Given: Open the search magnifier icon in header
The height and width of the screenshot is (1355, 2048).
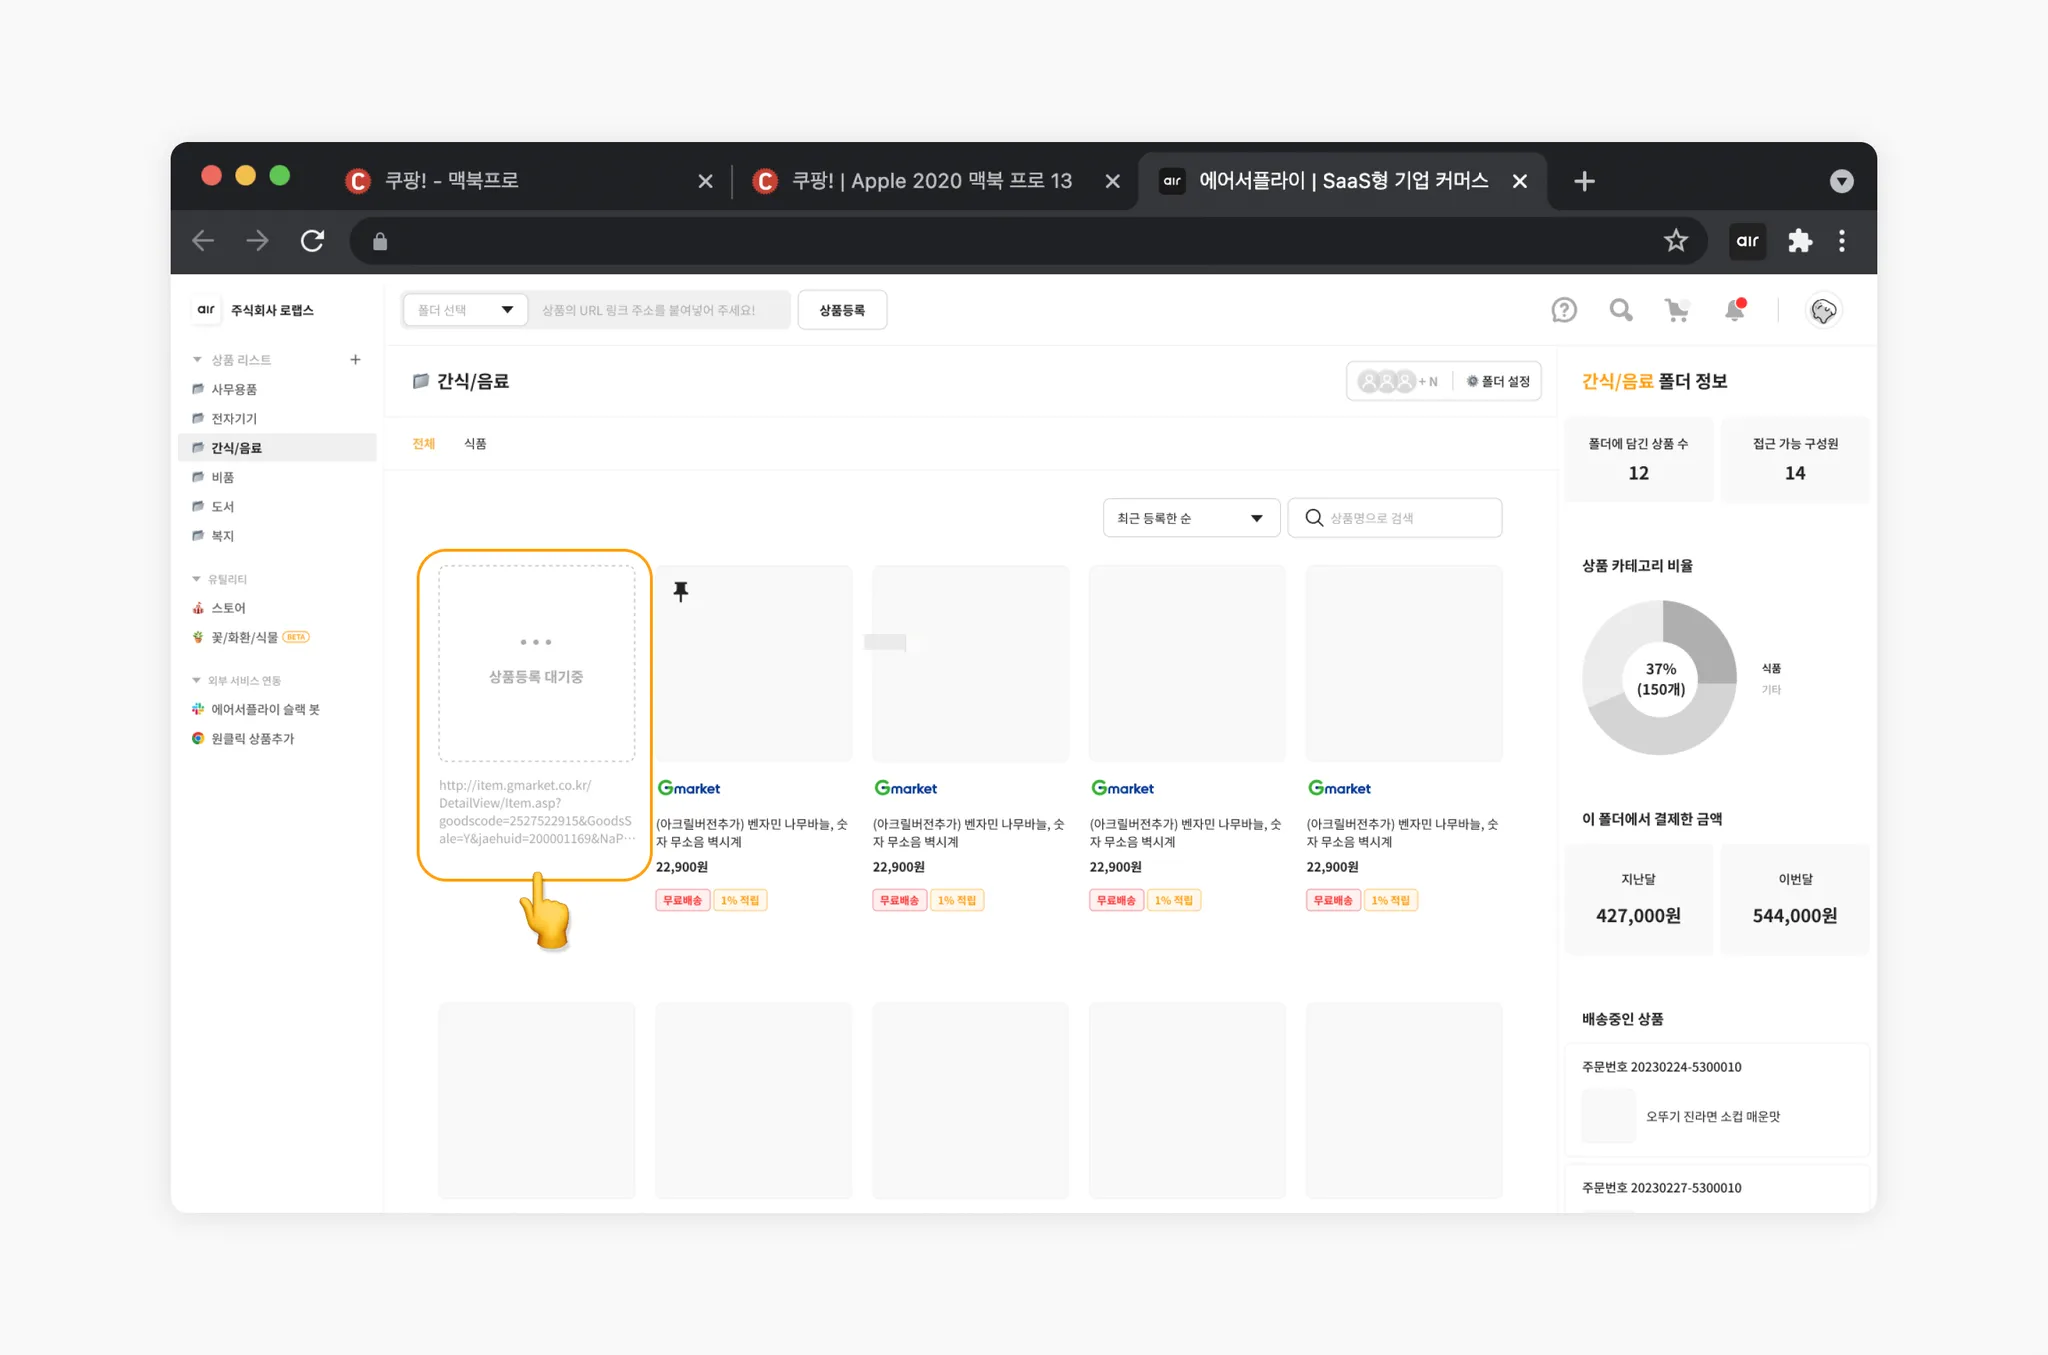Looking at the screenshot, I should 1620,310.
